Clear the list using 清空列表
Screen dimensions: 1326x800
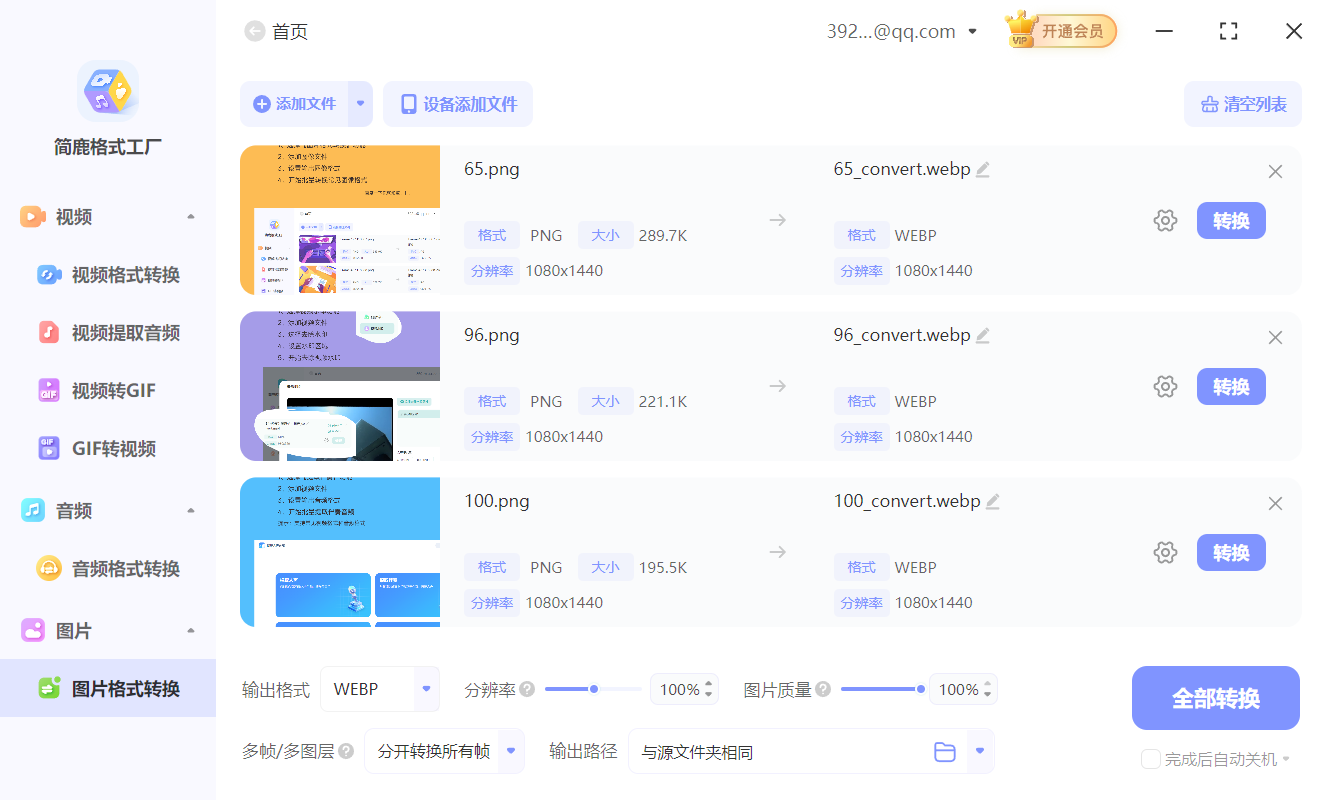tap(1243, 104)
